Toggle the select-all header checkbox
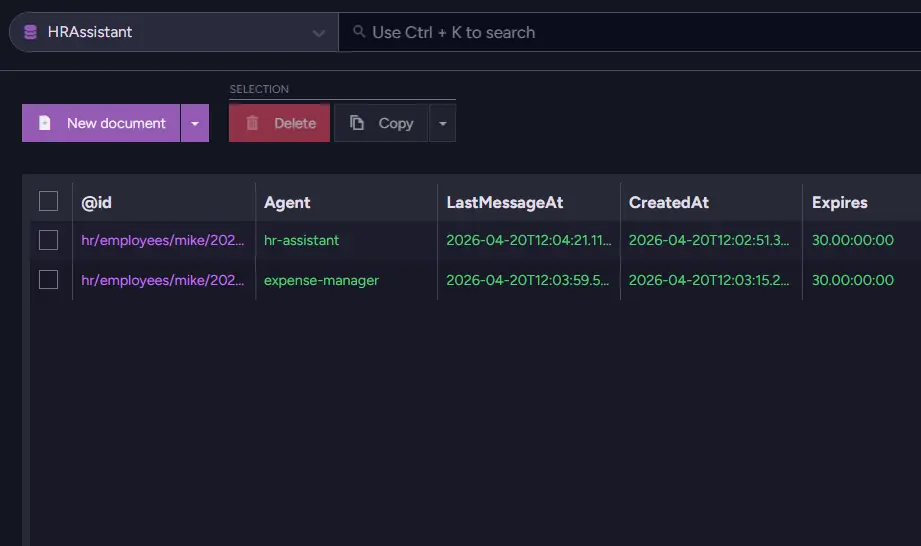This screenshot has height=546, width=921. coord(48,202)
